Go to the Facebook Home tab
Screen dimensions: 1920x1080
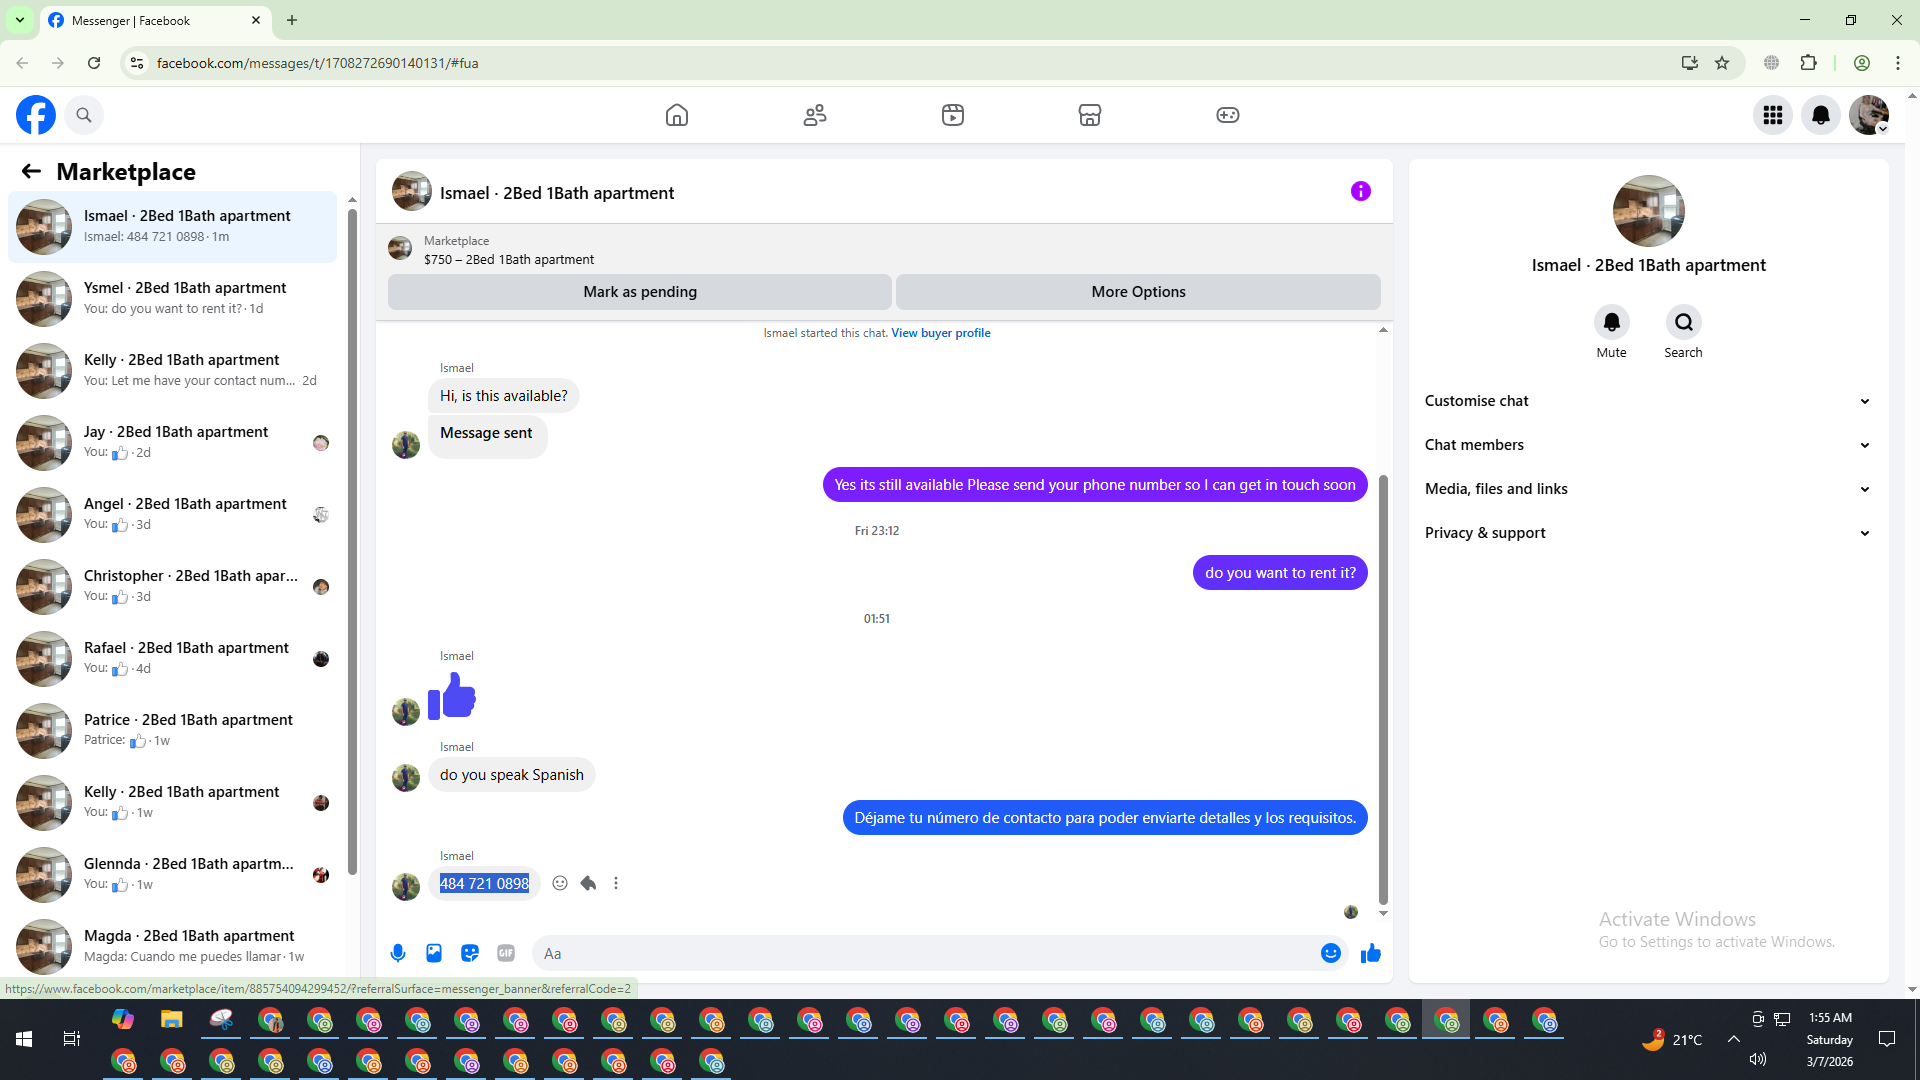click(677, 115)
